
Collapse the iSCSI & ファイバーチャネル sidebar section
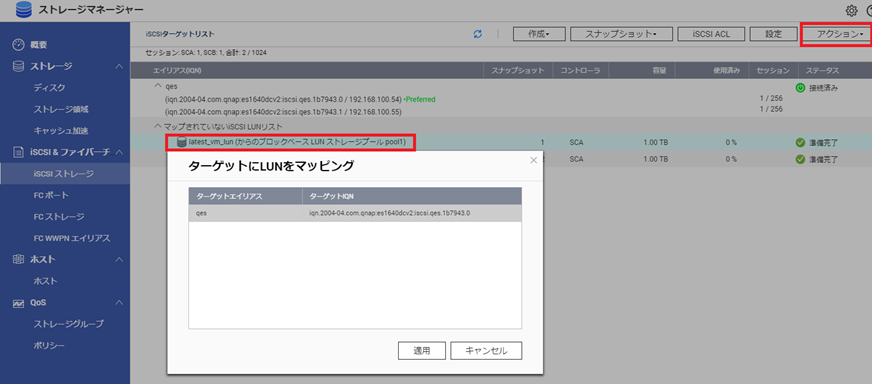click(118, 152)
